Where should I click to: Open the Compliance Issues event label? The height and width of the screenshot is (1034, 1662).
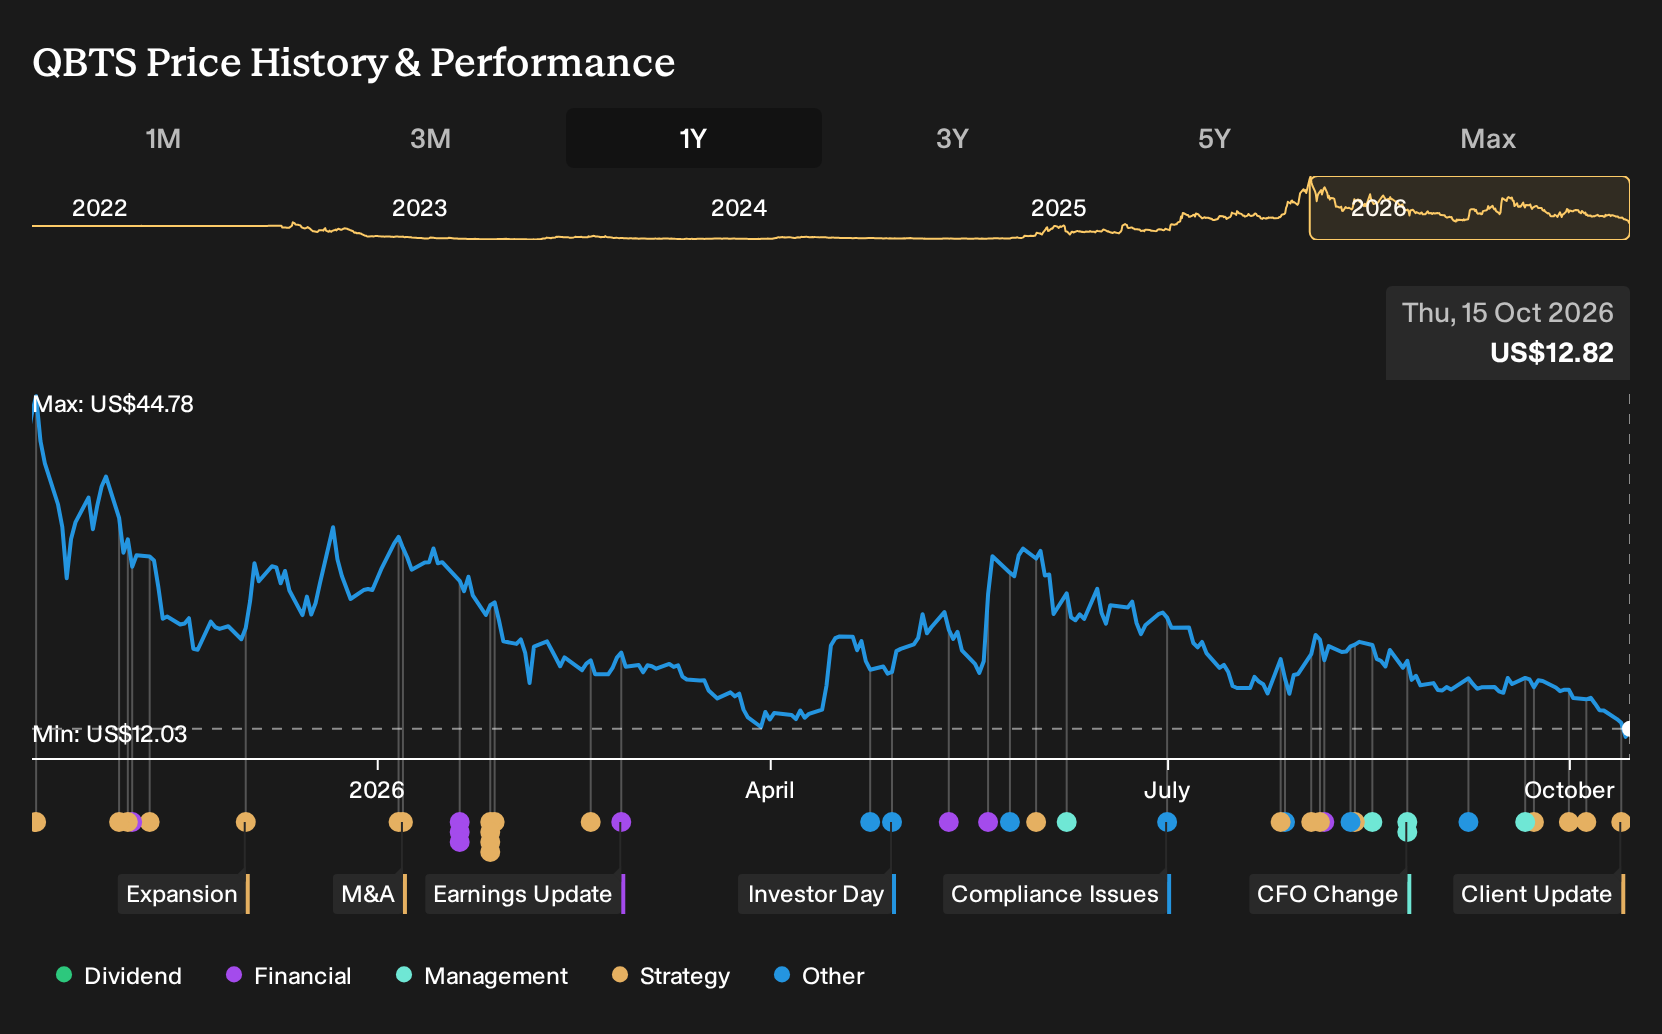1056,894
